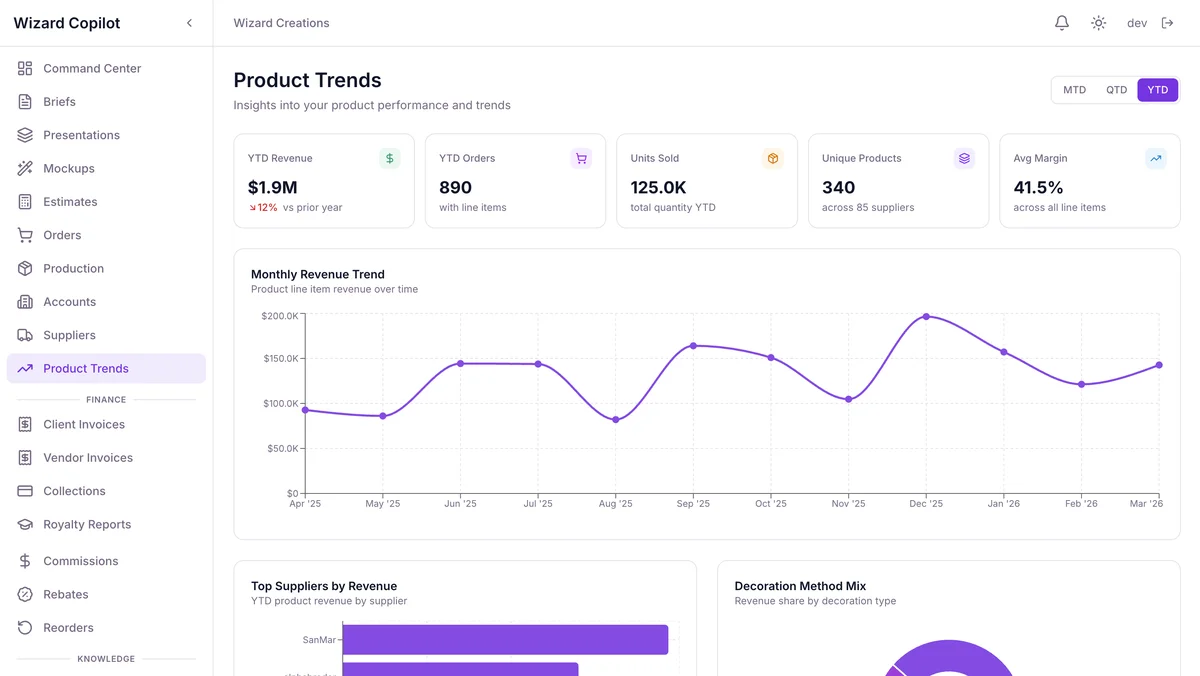Image resolution: width=1200 pixels, height=676 pixels.
Task: Open the Vendor Invoices label
Action: 88,458
